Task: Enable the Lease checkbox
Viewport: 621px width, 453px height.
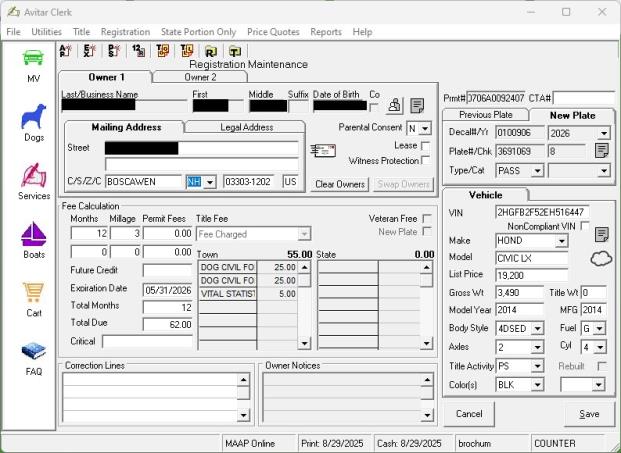Action: pos(425,146)
